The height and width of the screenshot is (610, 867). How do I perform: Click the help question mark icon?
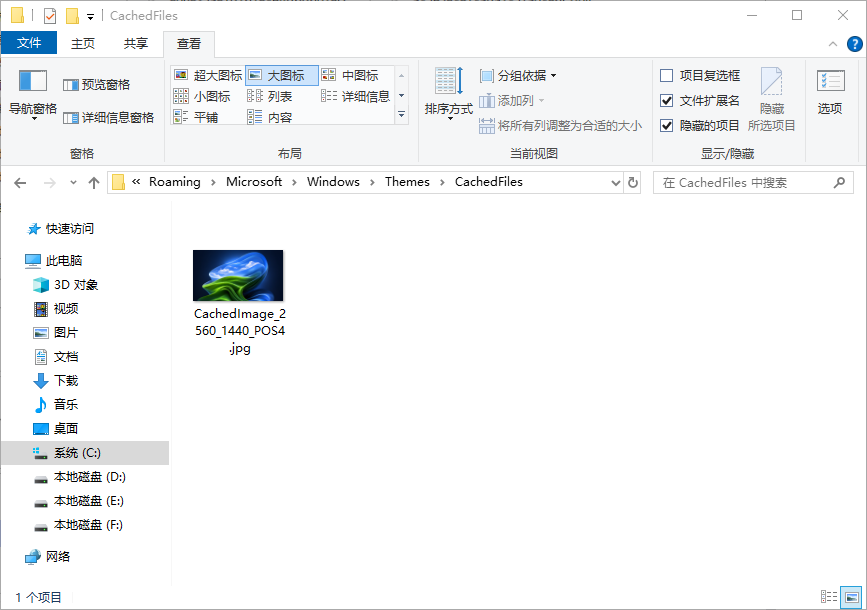855,43
